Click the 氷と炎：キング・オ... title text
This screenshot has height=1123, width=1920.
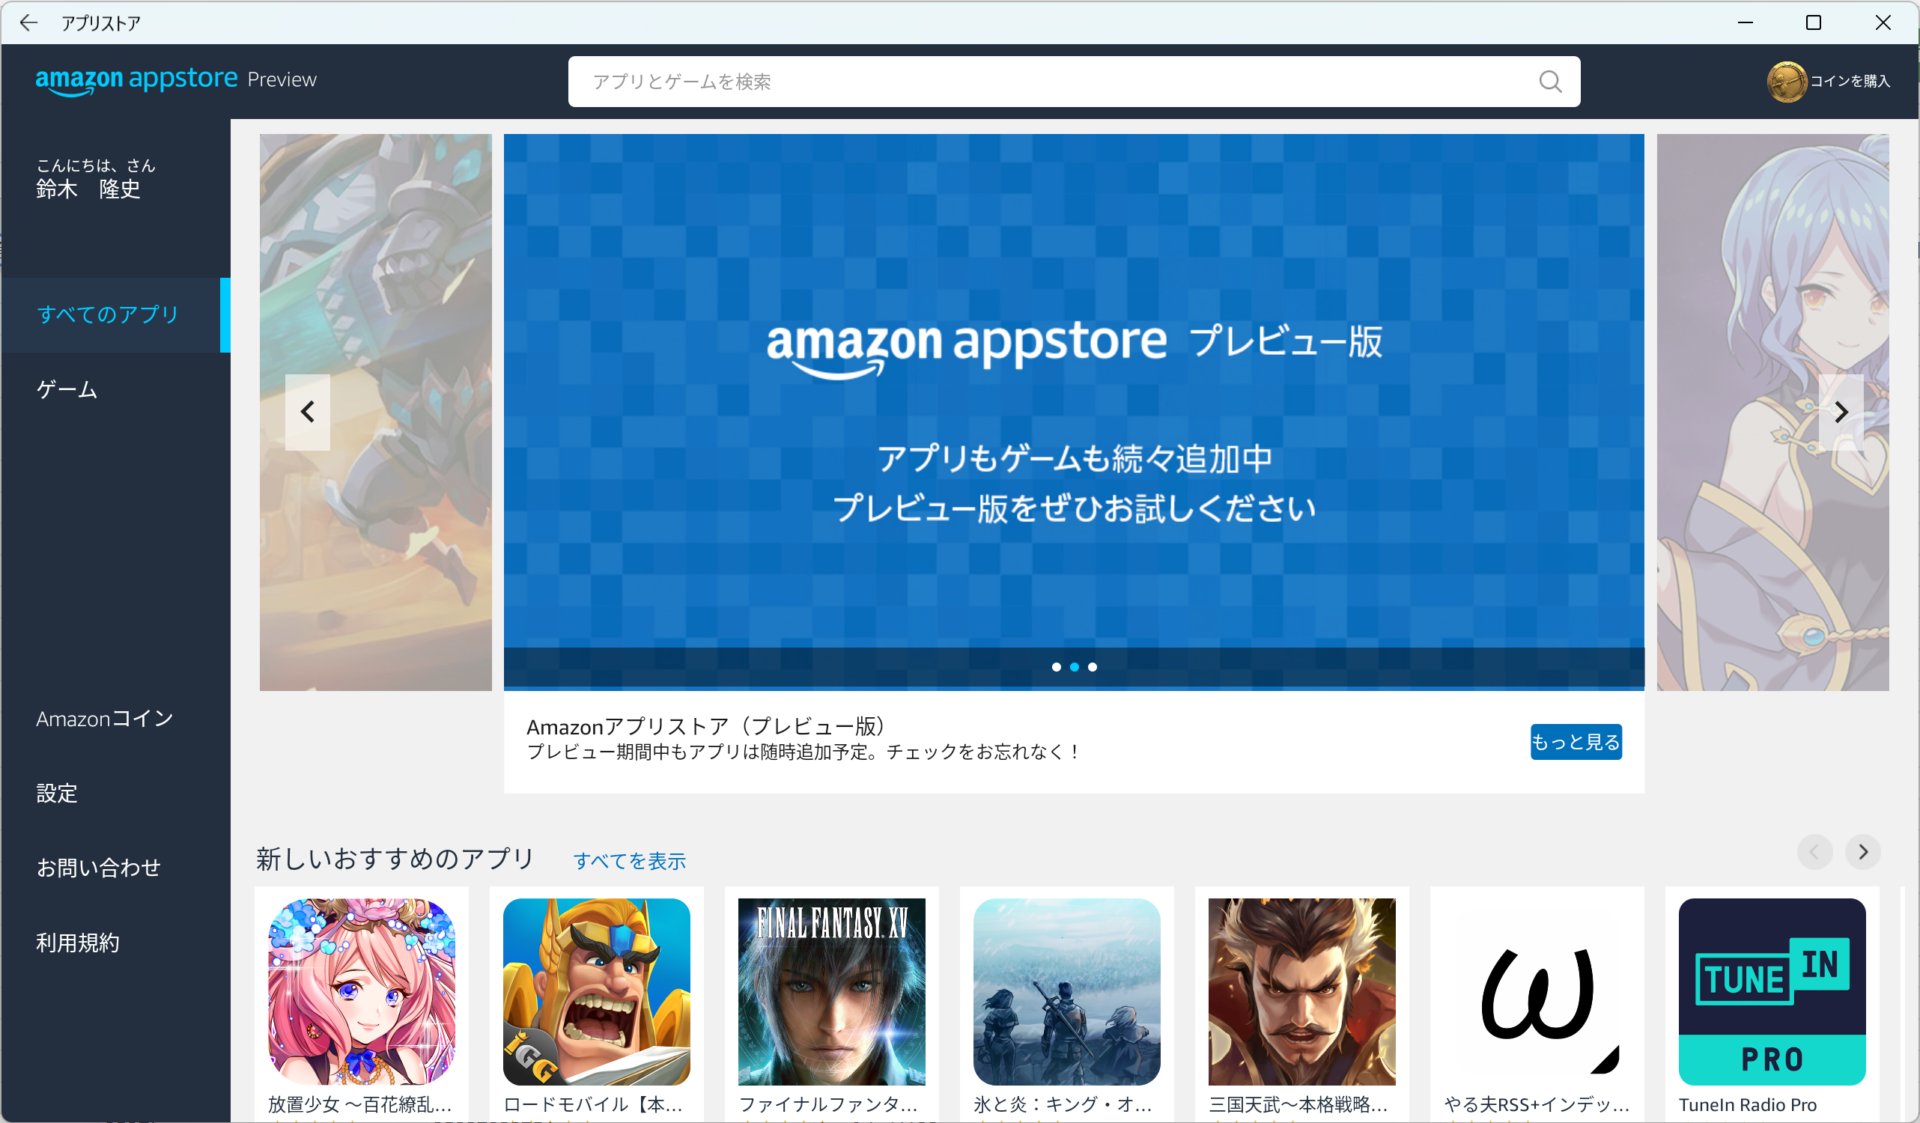[x=1063, y=1105]
